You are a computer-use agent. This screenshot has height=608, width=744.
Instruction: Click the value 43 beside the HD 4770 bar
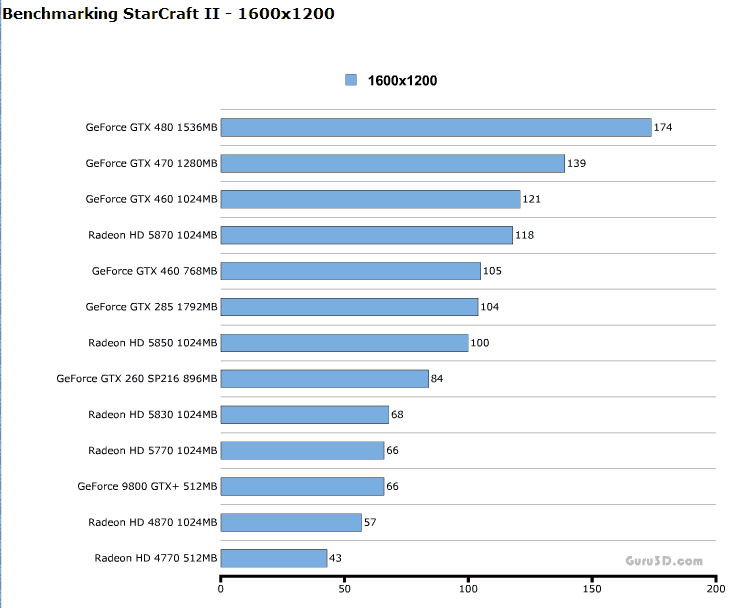tap(335, 558)
